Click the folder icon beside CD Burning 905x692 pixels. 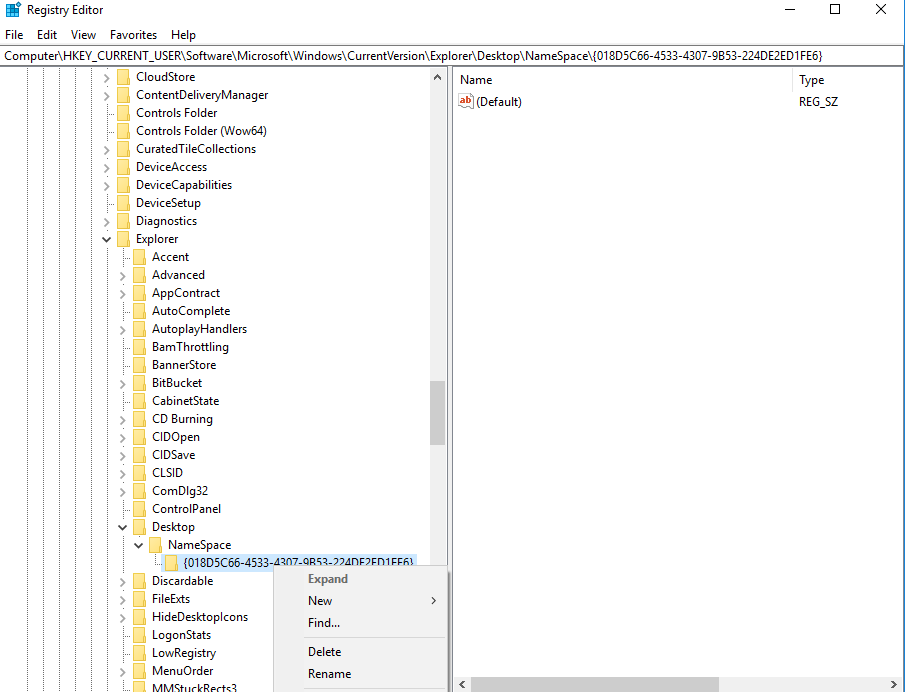tap(139, 418)
